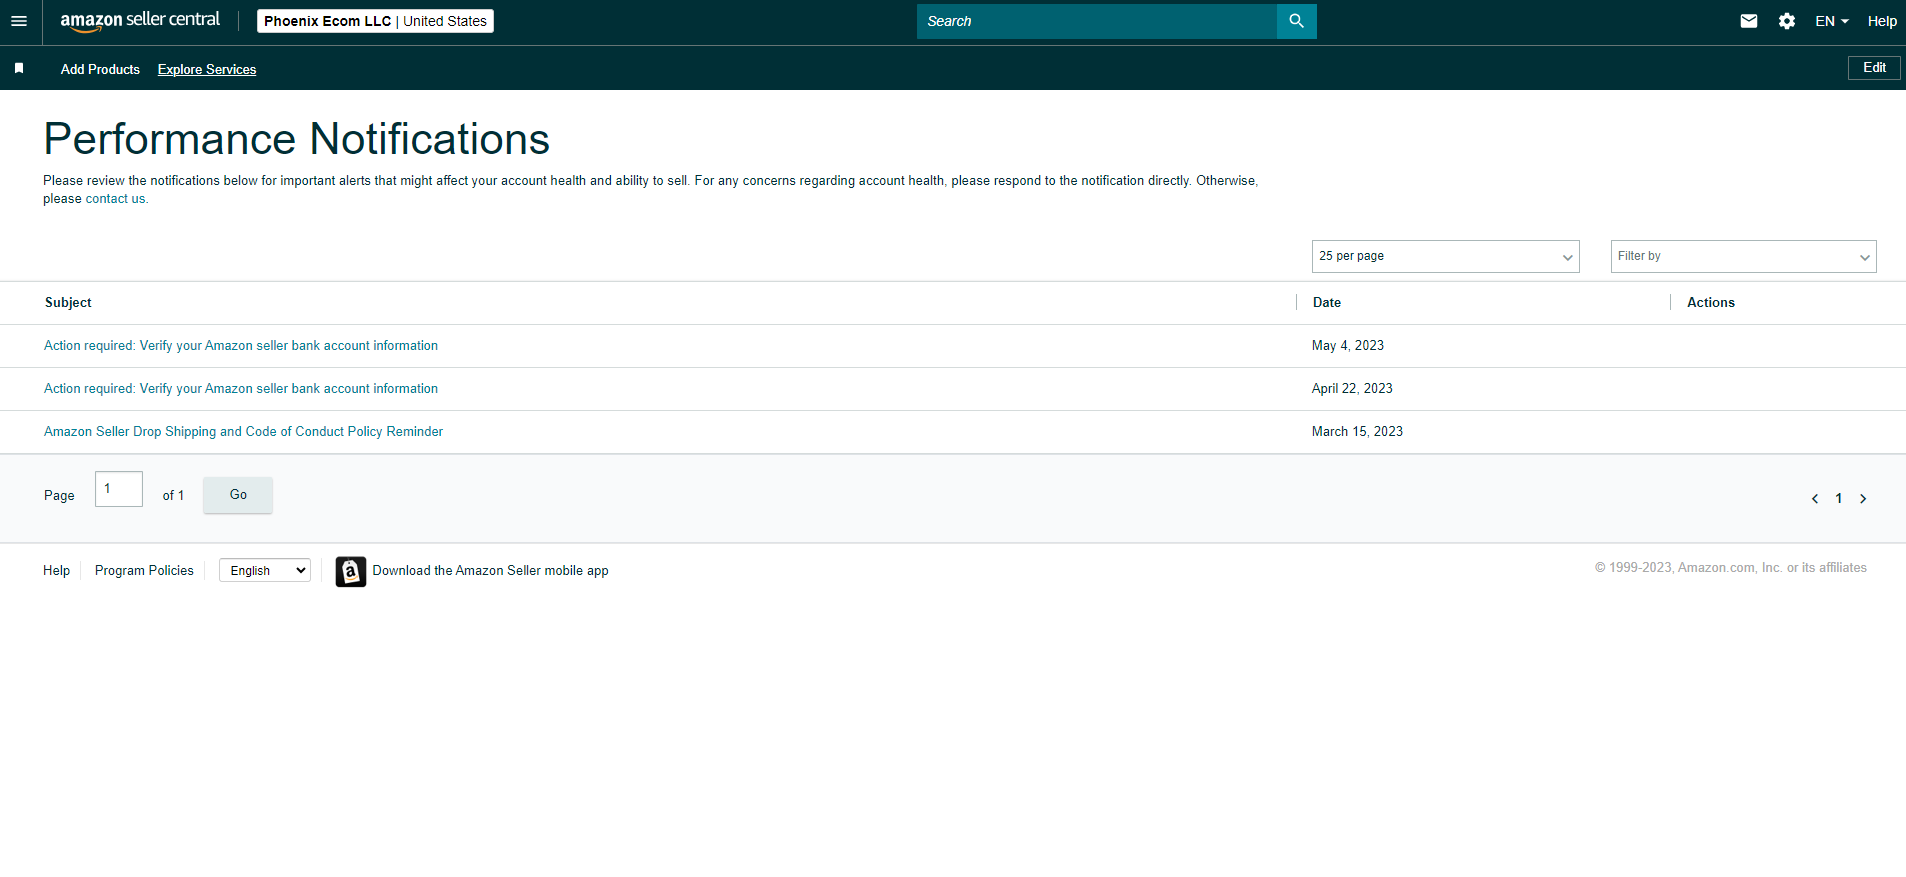Screen dimensions: 1906x877
Task: Open the EN language menu
Action: (x=1831, y=21)
